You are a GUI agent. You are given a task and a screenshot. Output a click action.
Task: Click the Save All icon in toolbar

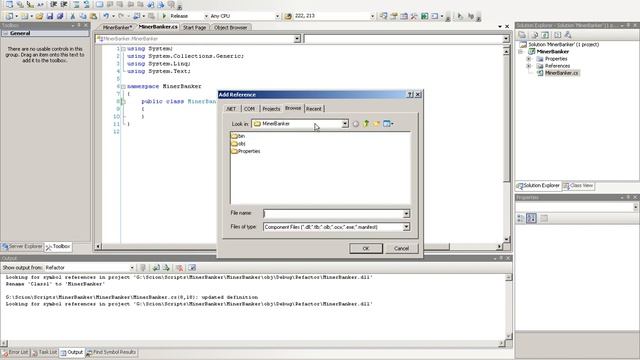60,16
